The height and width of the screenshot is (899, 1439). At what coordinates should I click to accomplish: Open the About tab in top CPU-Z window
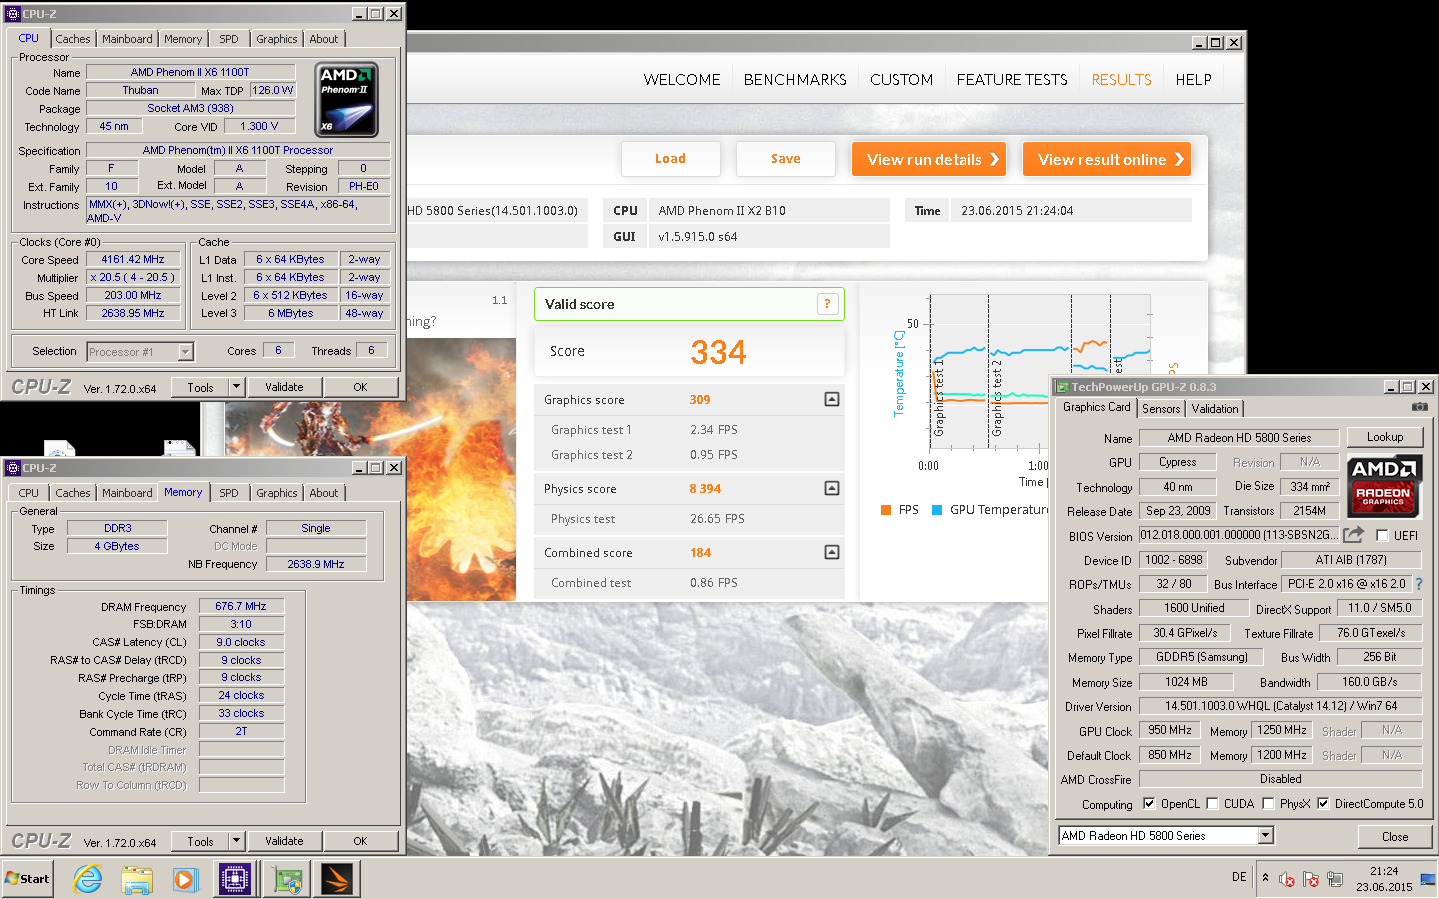323,39
